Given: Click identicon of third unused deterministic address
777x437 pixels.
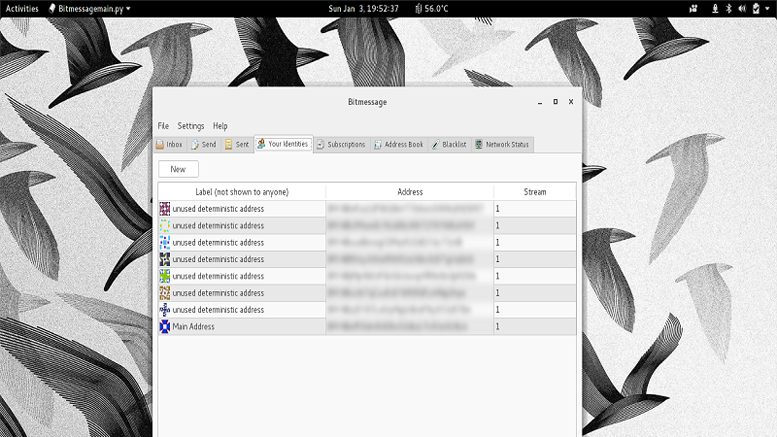Looking at the screenshot, I should [165, 242].
